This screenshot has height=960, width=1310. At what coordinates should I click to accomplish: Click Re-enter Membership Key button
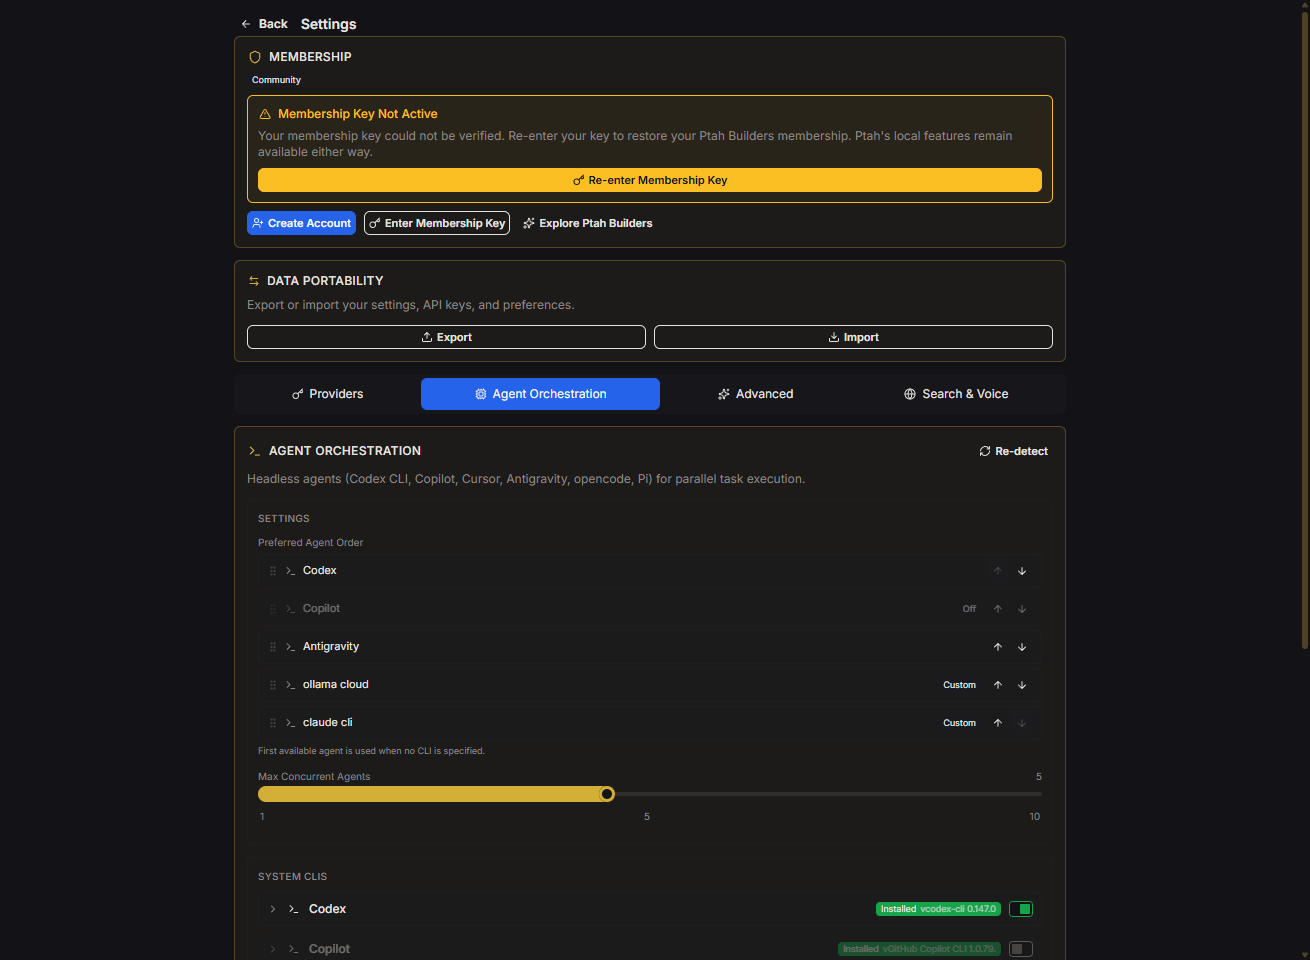[650, 180]
